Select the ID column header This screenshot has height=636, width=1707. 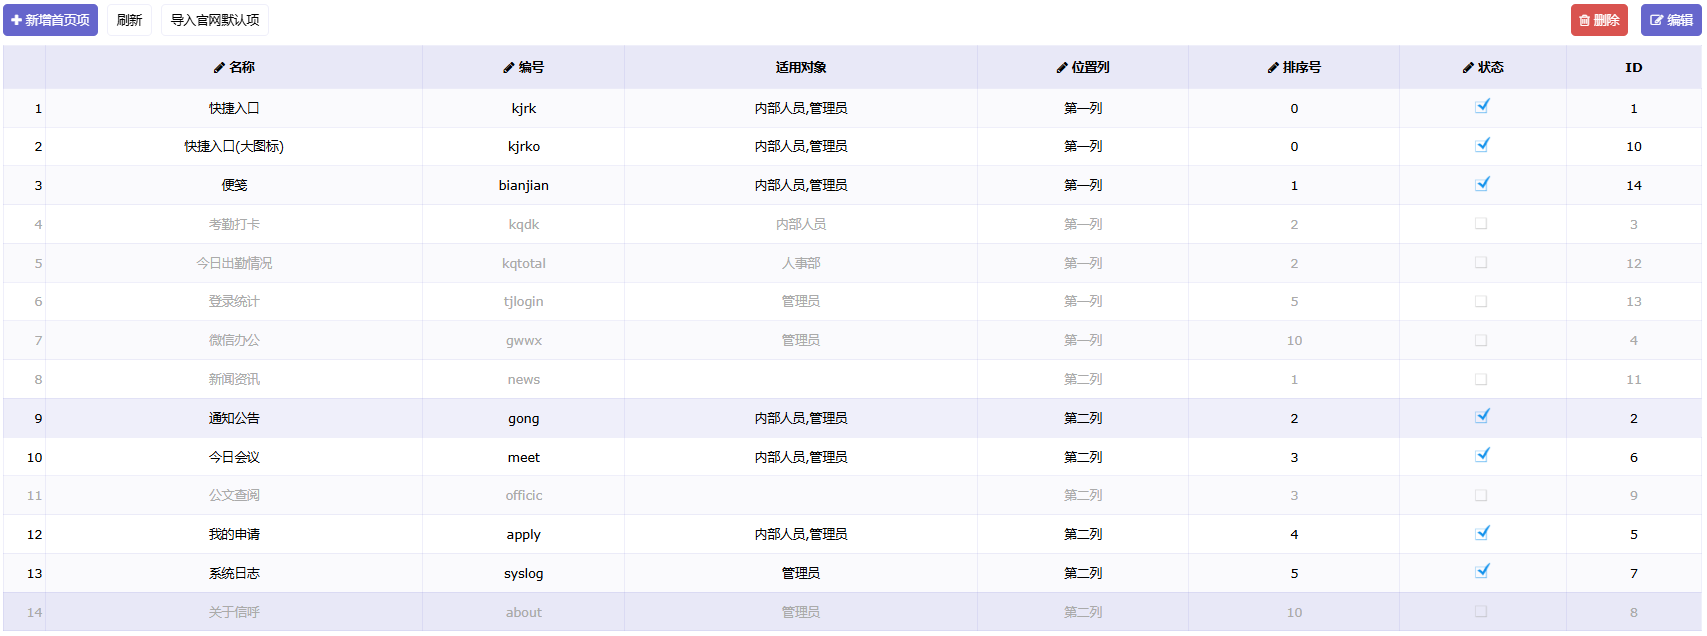[1633, 68]
